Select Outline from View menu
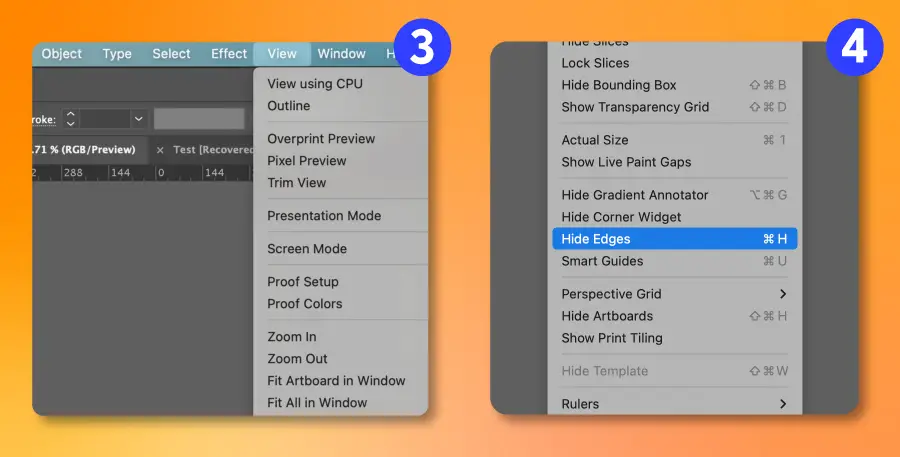The height and width of the screenshot is (457, 900). click(289, 106)
